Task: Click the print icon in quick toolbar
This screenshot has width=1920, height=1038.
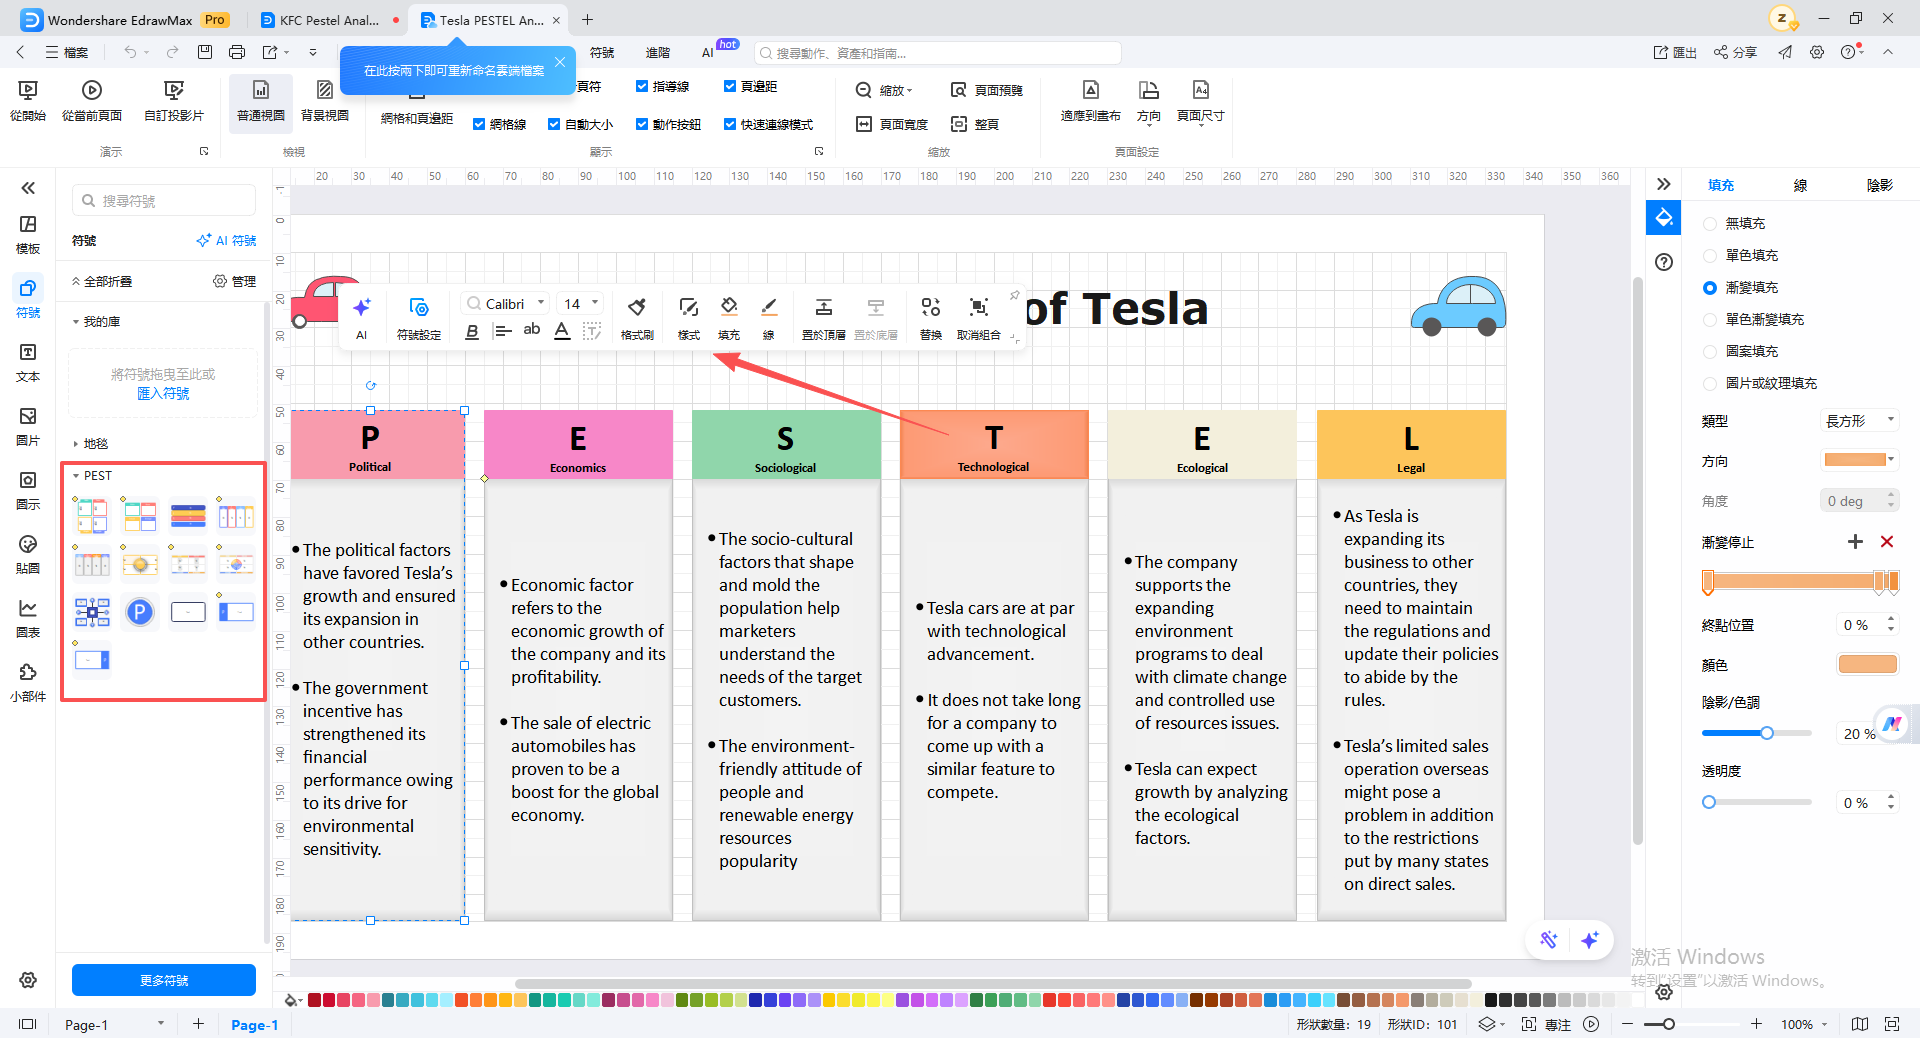Action: point(237,52)
